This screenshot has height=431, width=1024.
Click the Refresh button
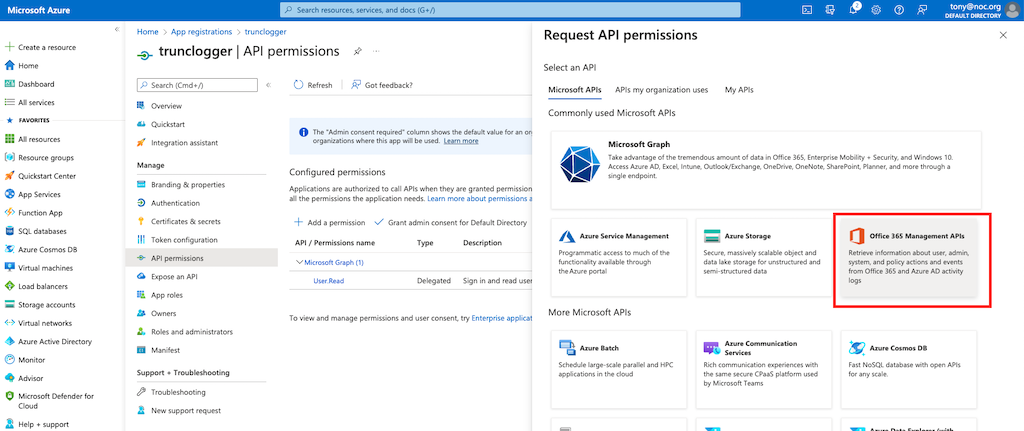pos(313,85)
